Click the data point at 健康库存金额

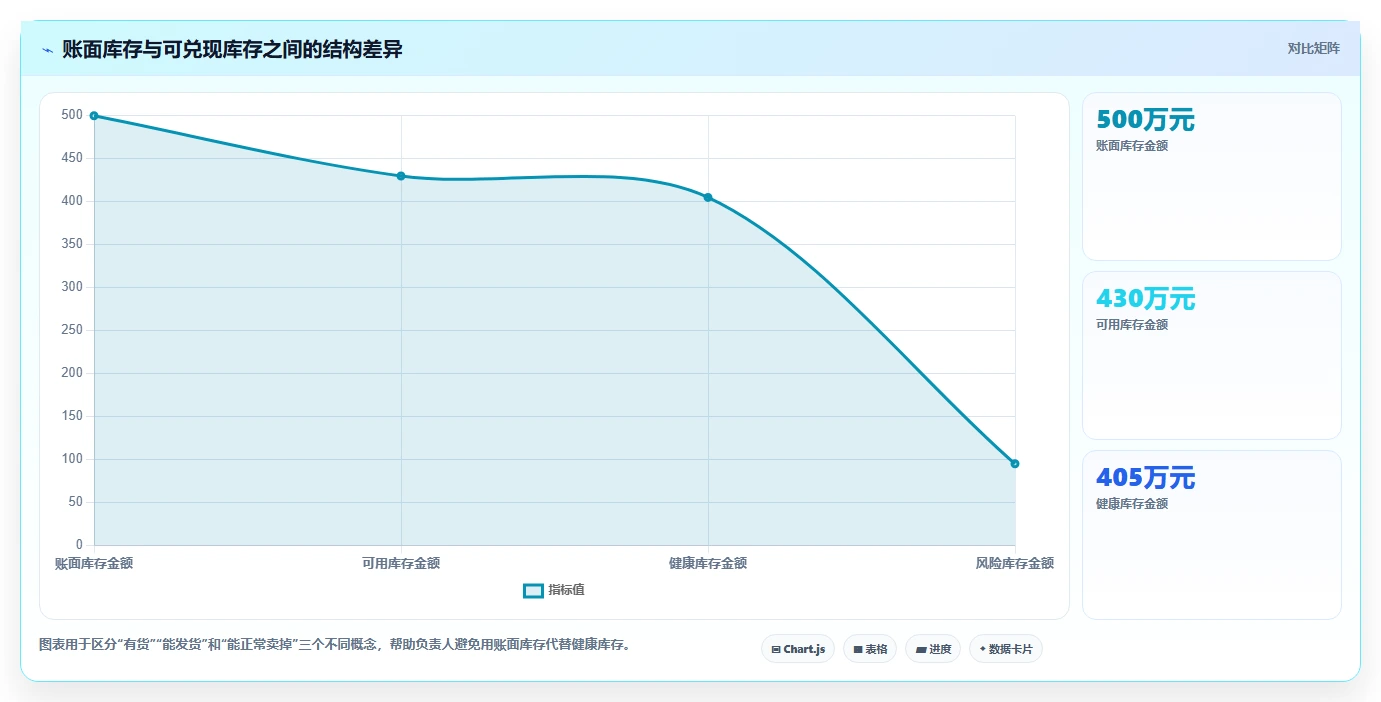[x=708, y=197]
